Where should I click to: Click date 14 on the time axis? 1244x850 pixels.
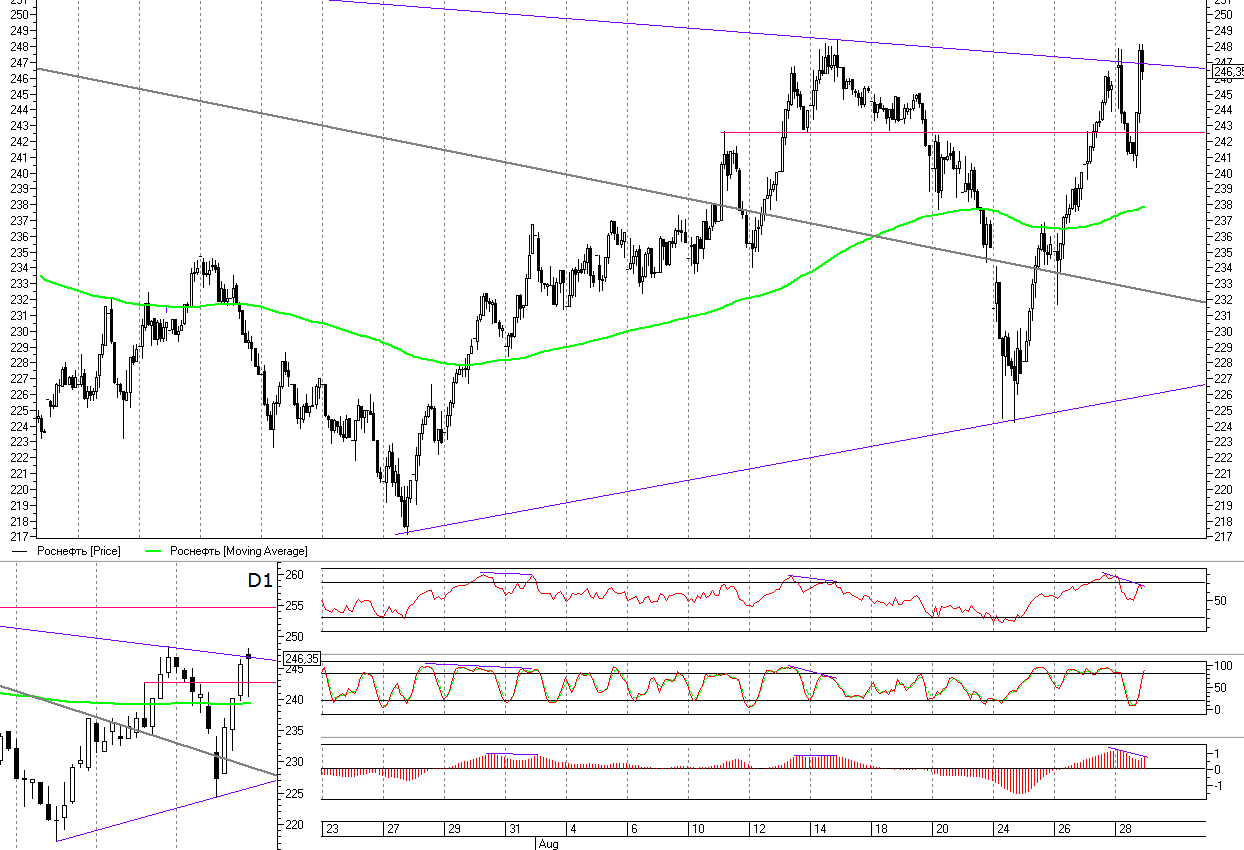pyautogui.click(x=820, y=829)
